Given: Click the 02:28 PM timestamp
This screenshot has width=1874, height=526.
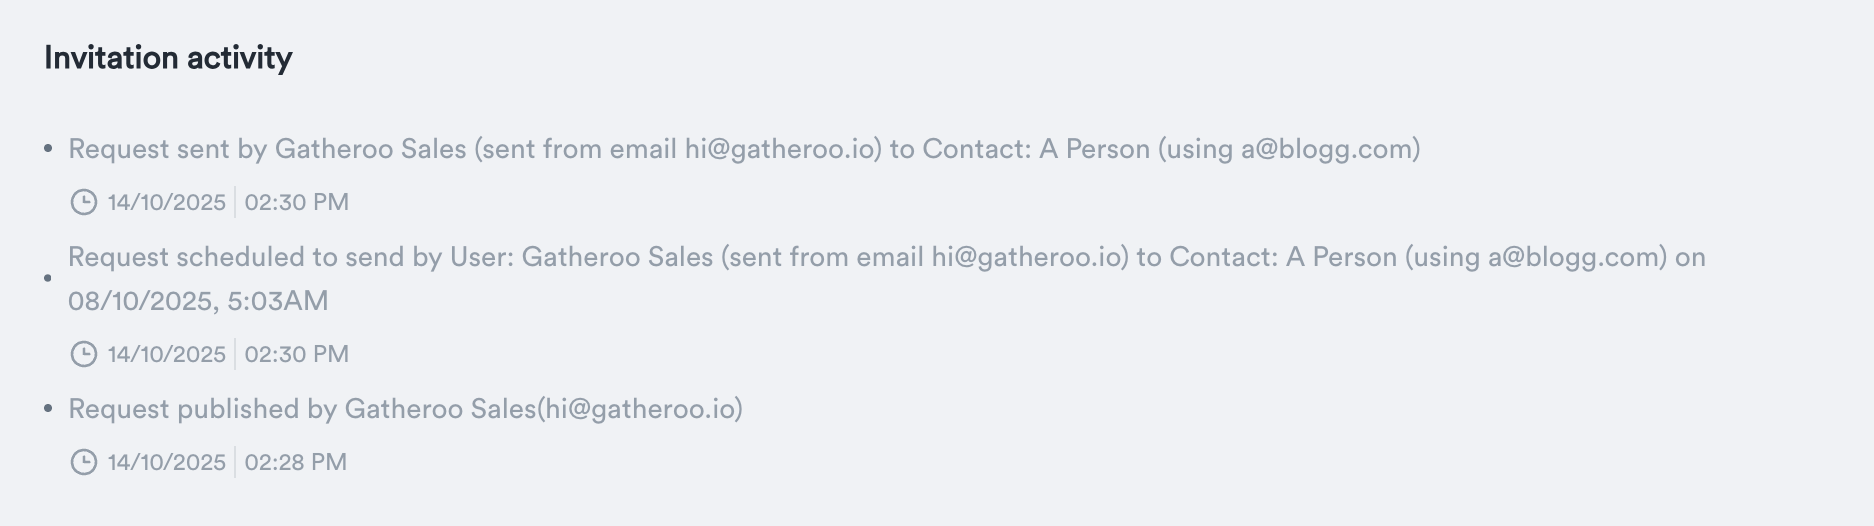Looking at the screenshot, I should [x=296, y=462].
